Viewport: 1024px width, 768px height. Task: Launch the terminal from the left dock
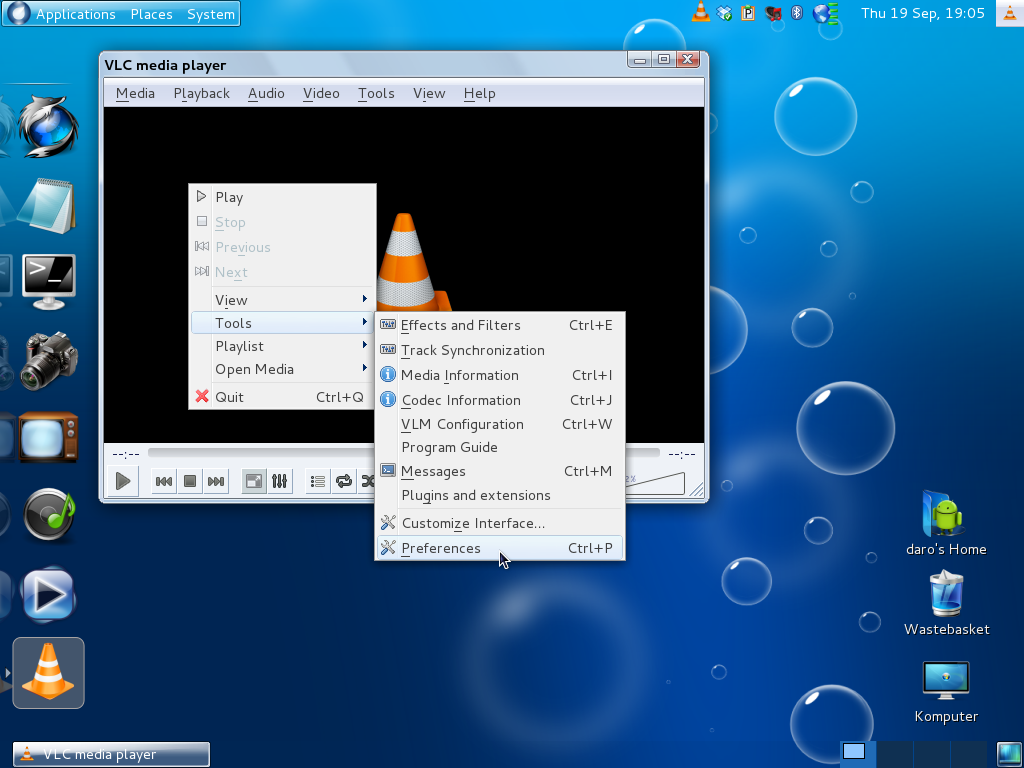point(48,280)
